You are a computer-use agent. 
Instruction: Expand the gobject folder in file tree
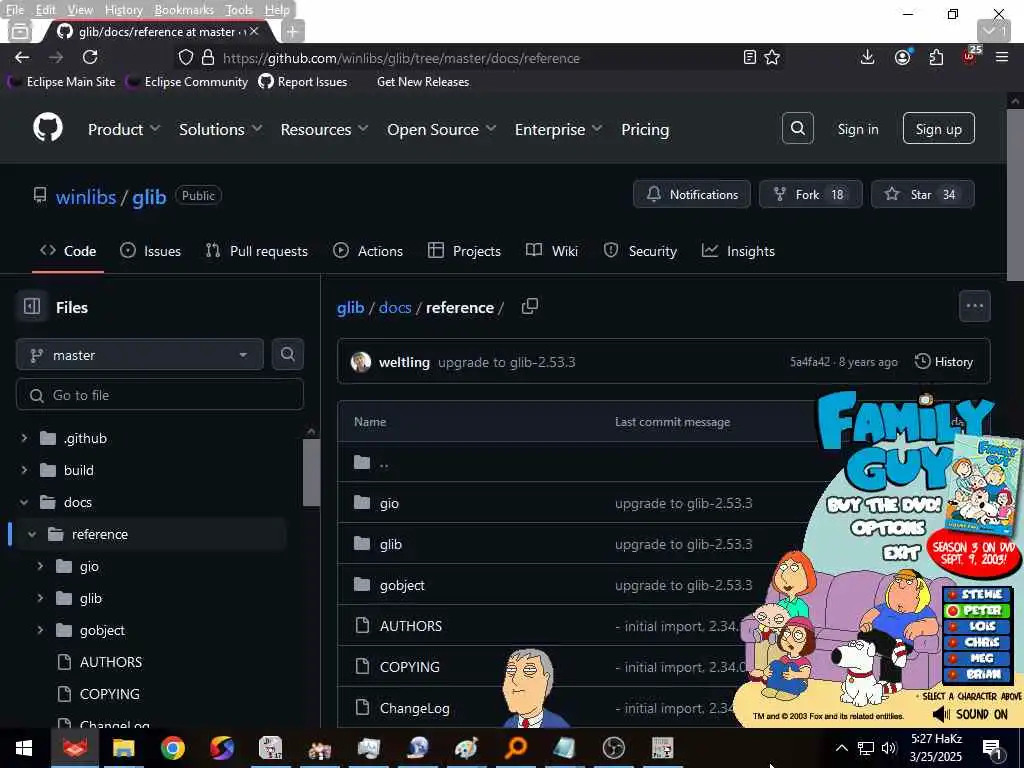pyautogui.click(x=40, y=630)
